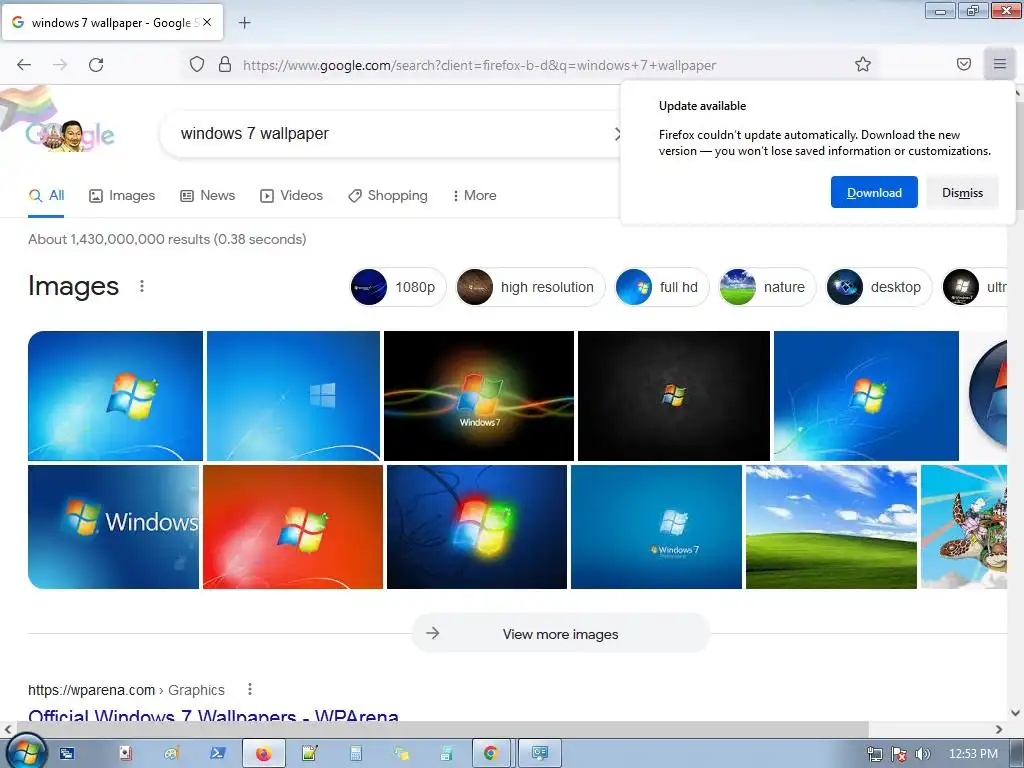The height and width of the screenshot is (768, 1024).
Task: Click the 'About 1,430,000,000 results' text
Action: (167, 239)
